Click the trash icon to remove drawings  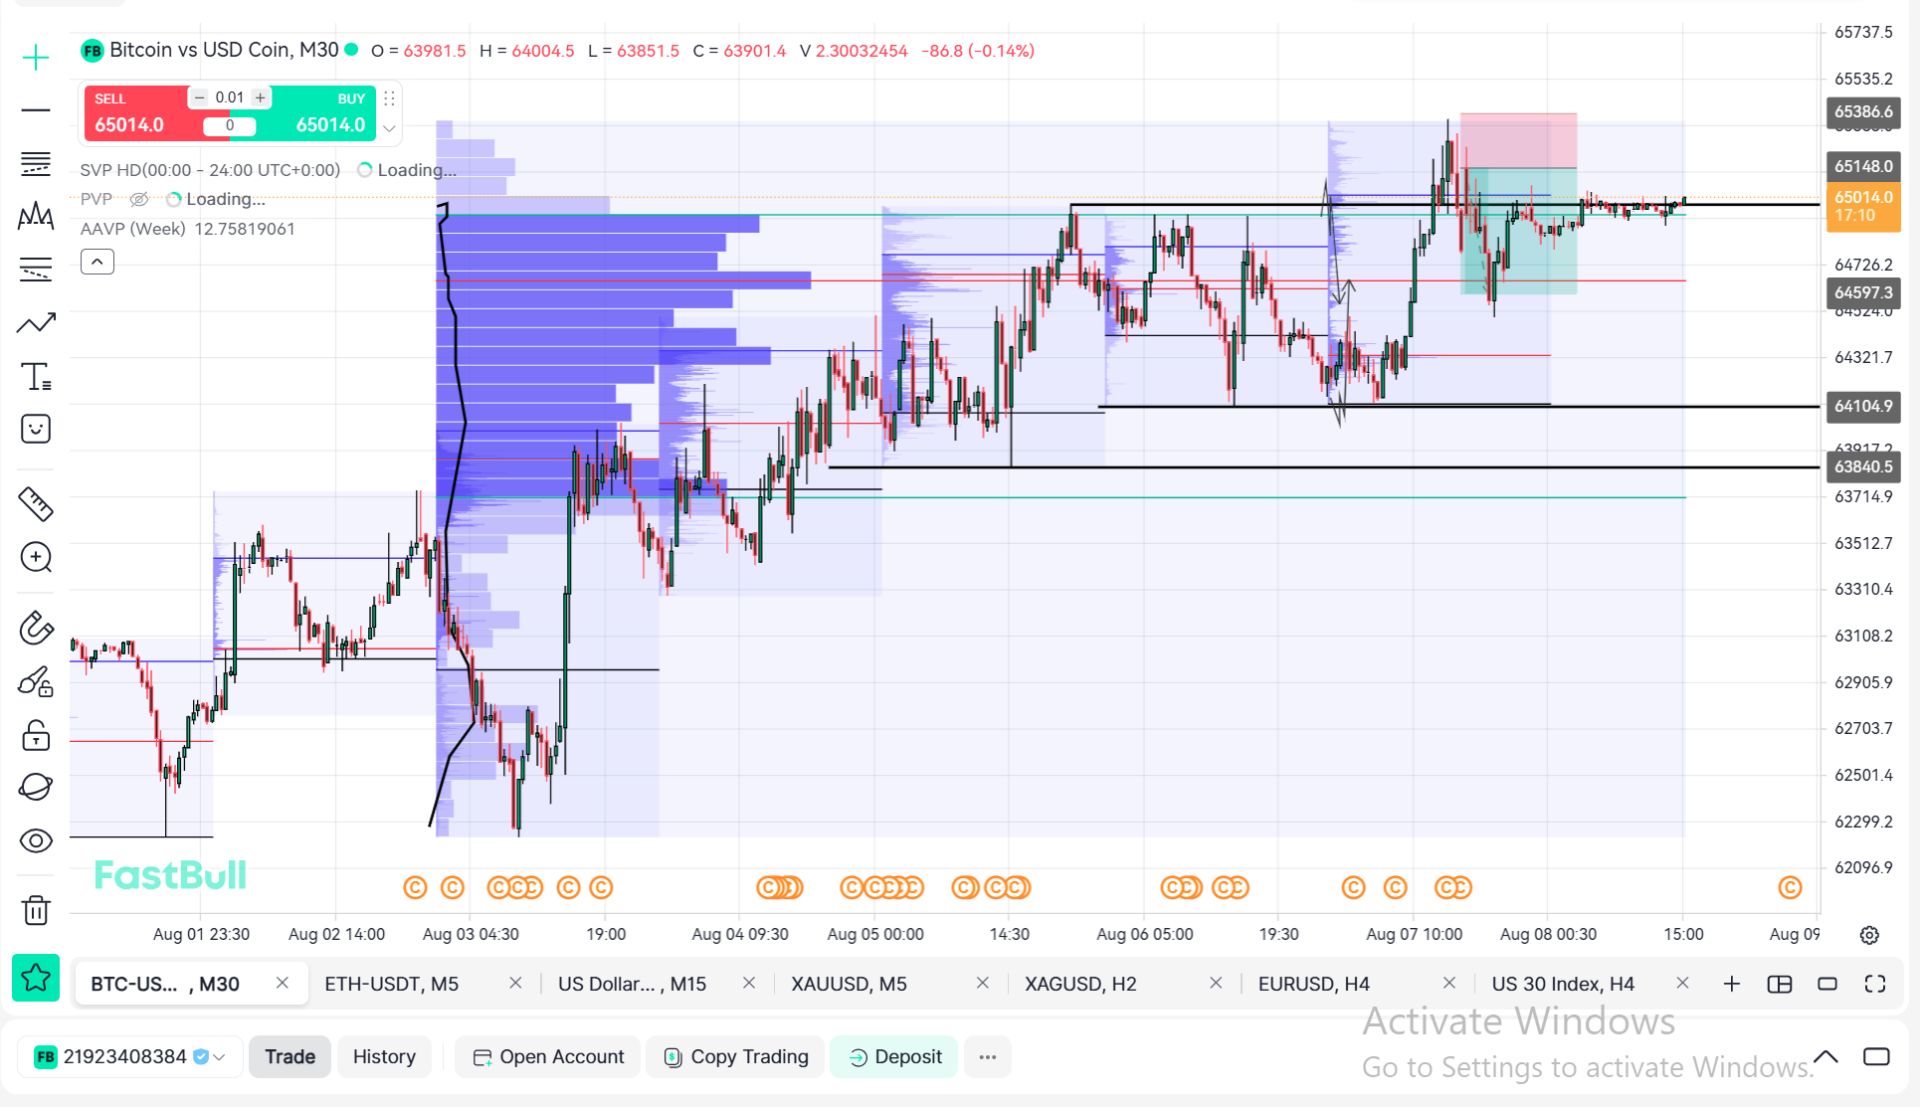(36, 910)
